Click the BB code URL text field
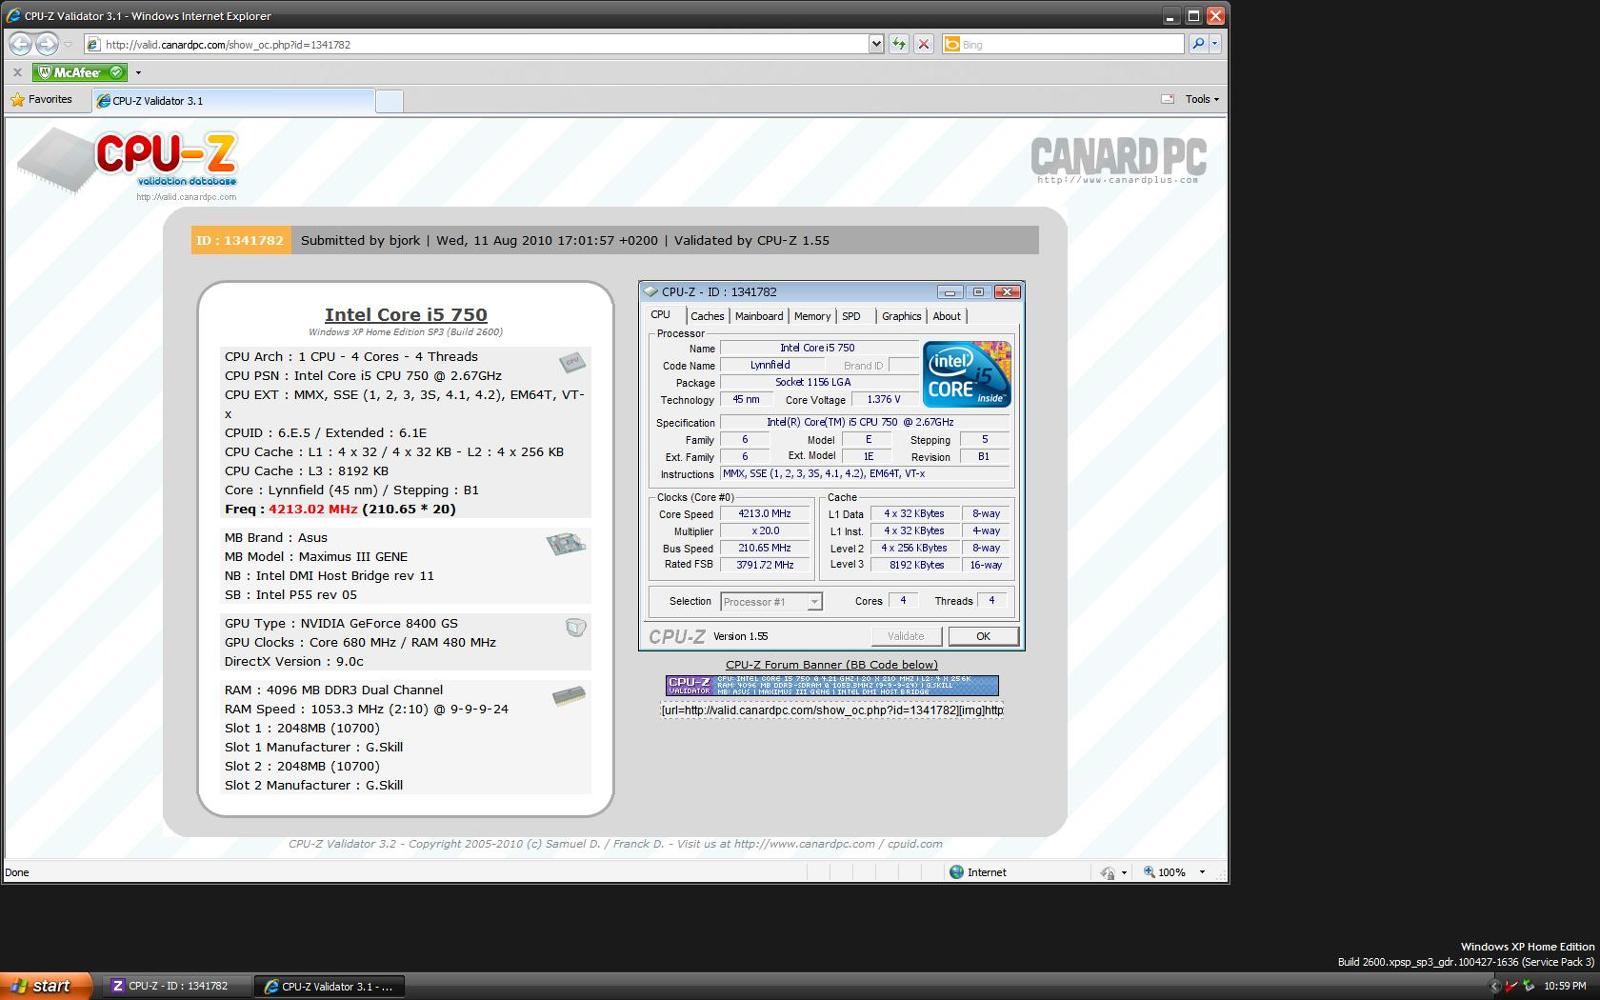The height and width of the screenshot is (1000, 1600). [x=832, y=710]
